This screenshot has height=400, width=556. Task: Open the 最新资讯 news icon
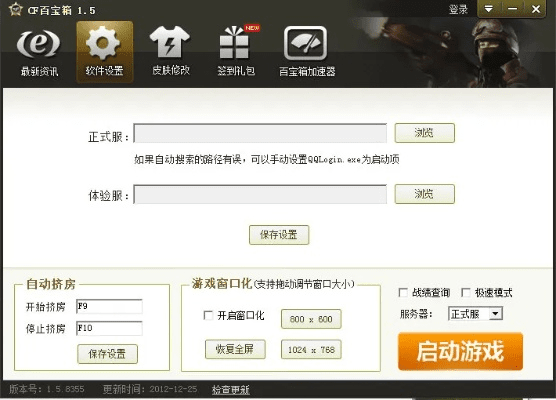[39, 52]
